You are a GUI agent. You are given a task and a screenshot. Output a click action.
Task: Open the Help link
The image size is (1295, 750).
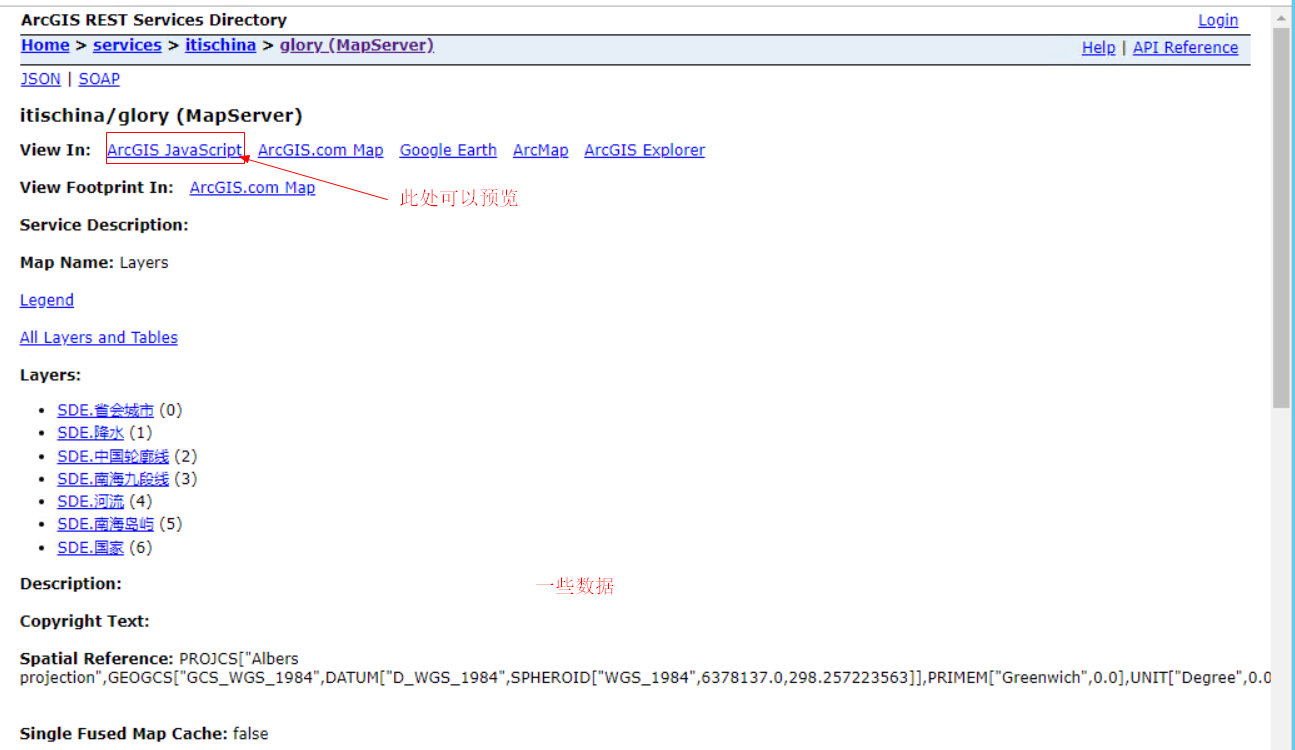tap(1098, 47)
